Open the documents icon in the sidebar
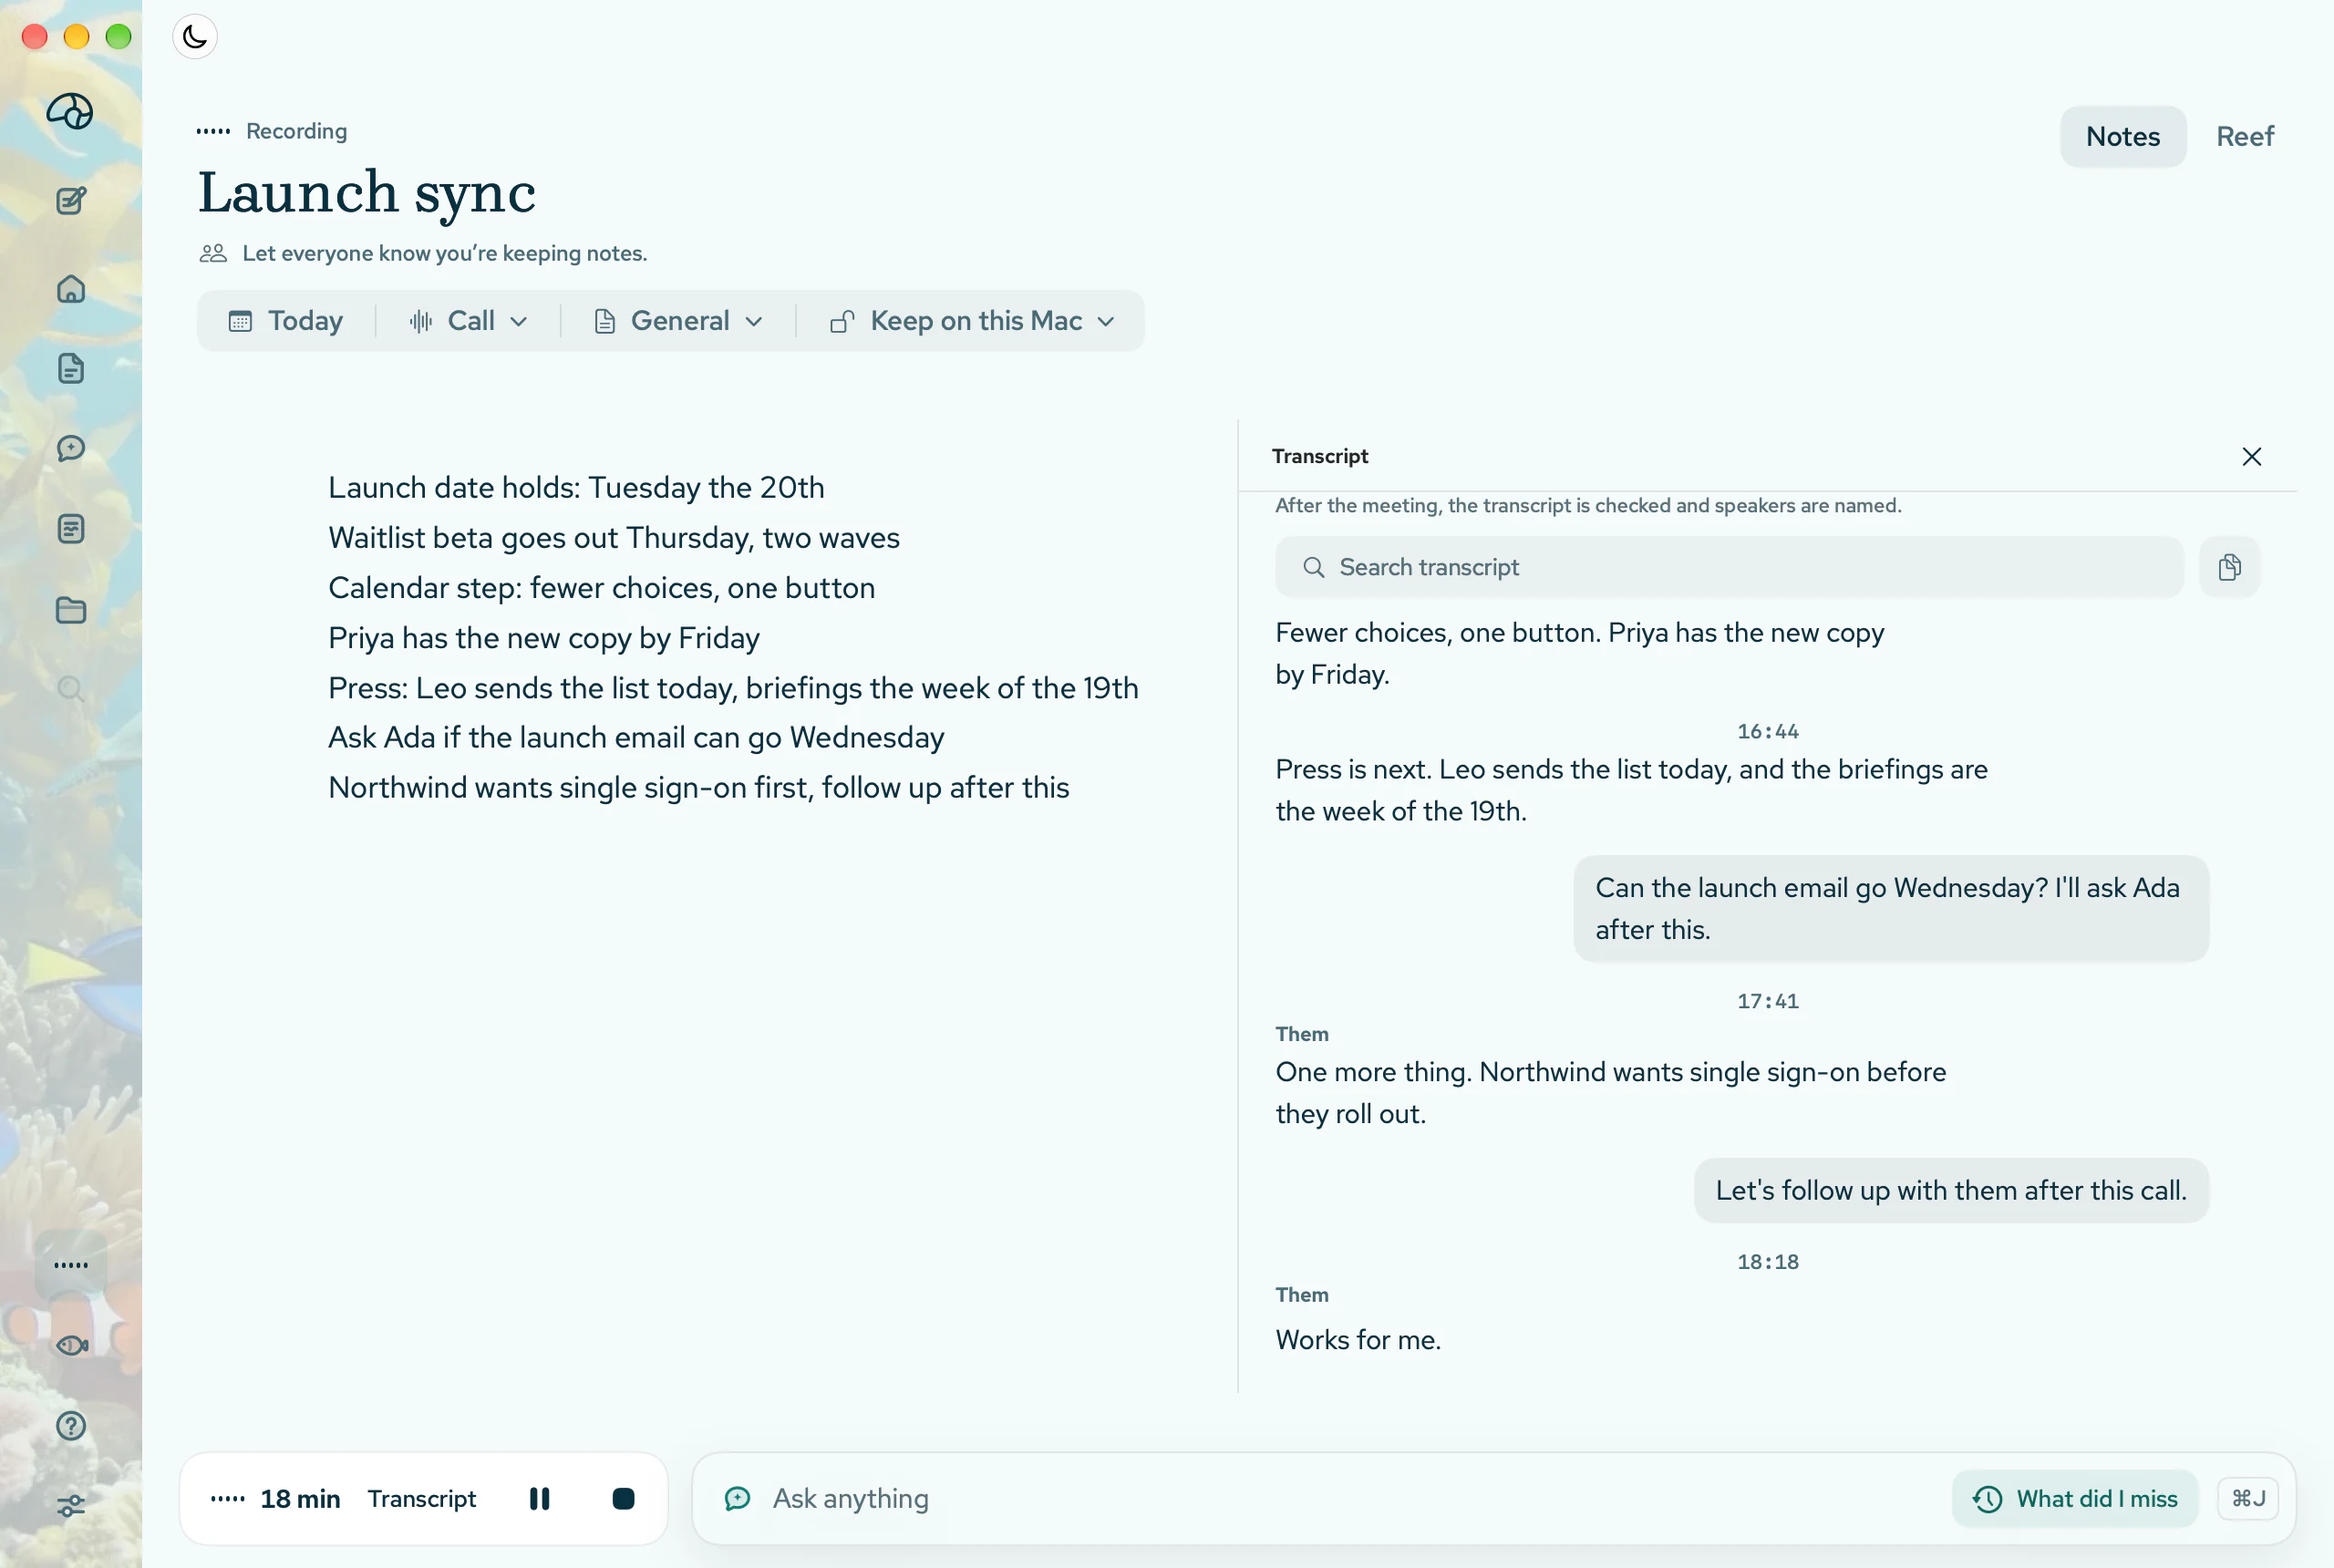This screenshot has height=1568, width=2334. pos(71,369)
